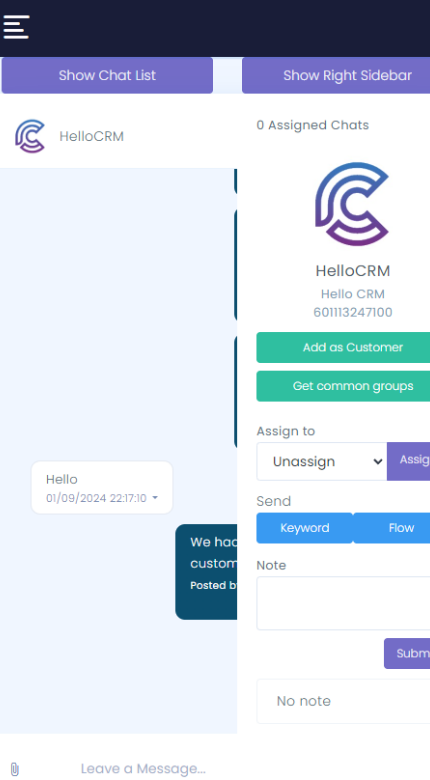Click the large HelloCRM profile logo
The height and width of the screenshot is (780, 430).
[352, 204]
